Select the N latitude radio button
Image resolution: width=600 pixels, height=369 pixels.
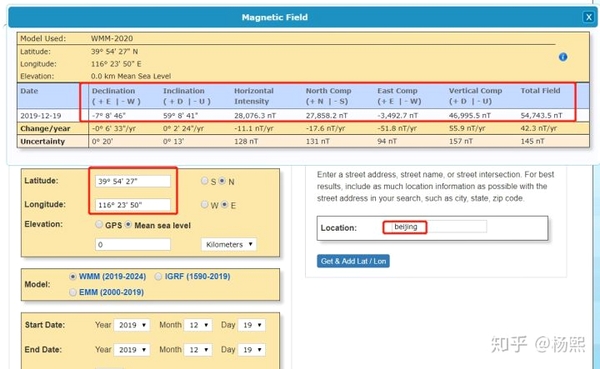[222, 181]
